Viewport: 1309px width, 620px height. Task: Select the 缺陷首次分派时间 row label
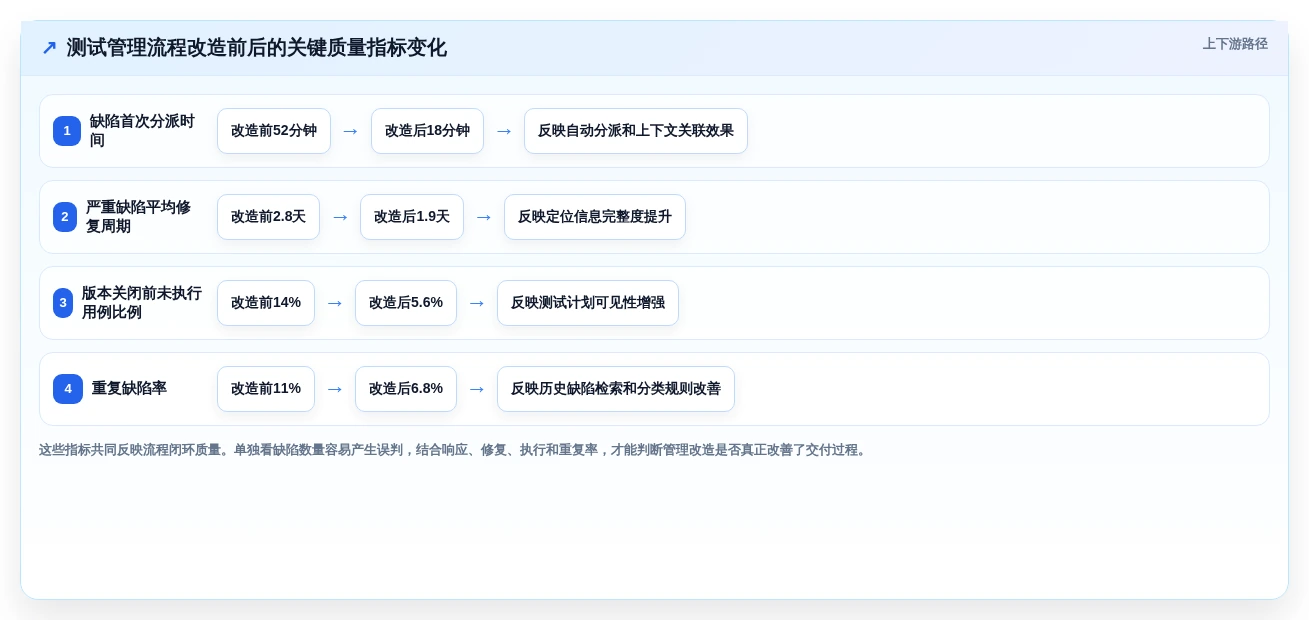(142, 131)
